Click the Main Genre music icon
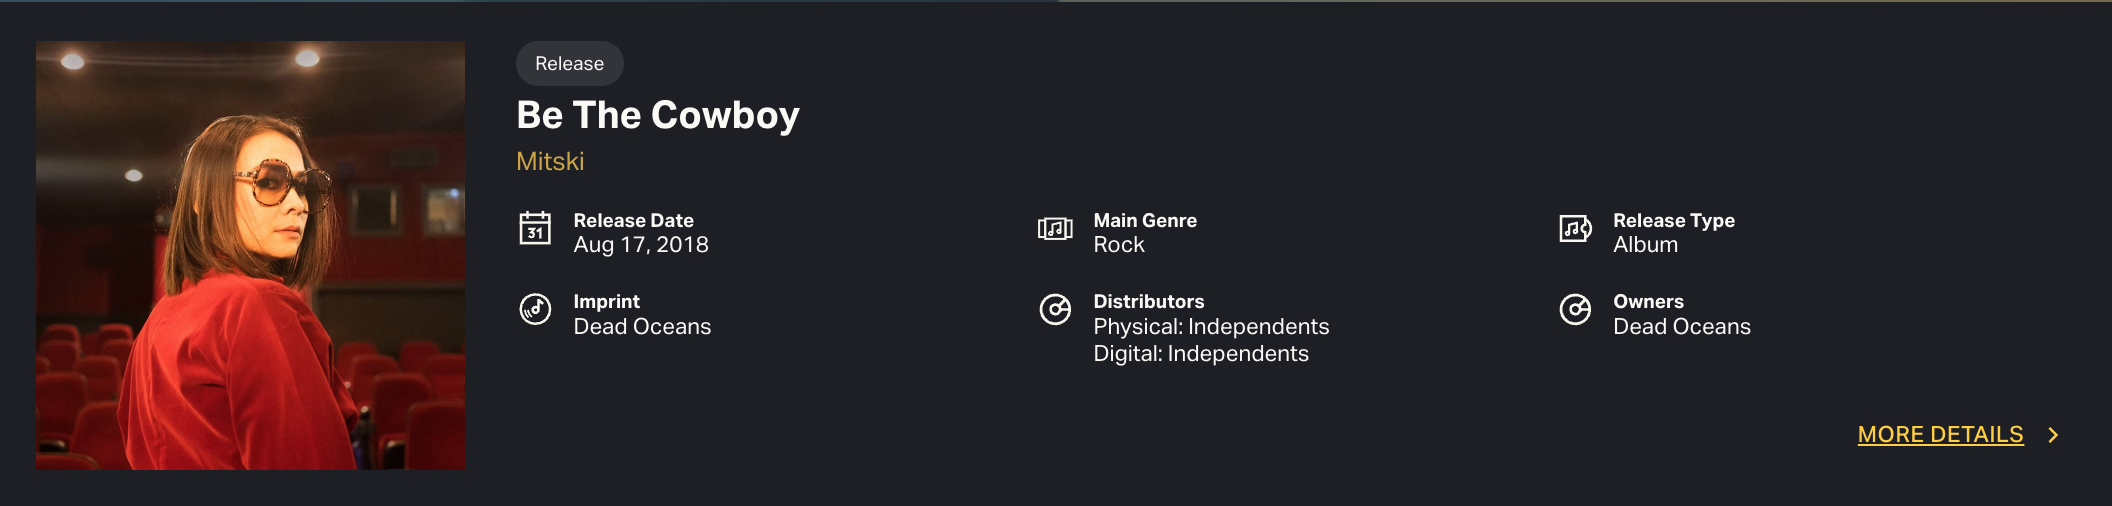The height and width of the screenshot is (506, 2112). (1055, 229)
